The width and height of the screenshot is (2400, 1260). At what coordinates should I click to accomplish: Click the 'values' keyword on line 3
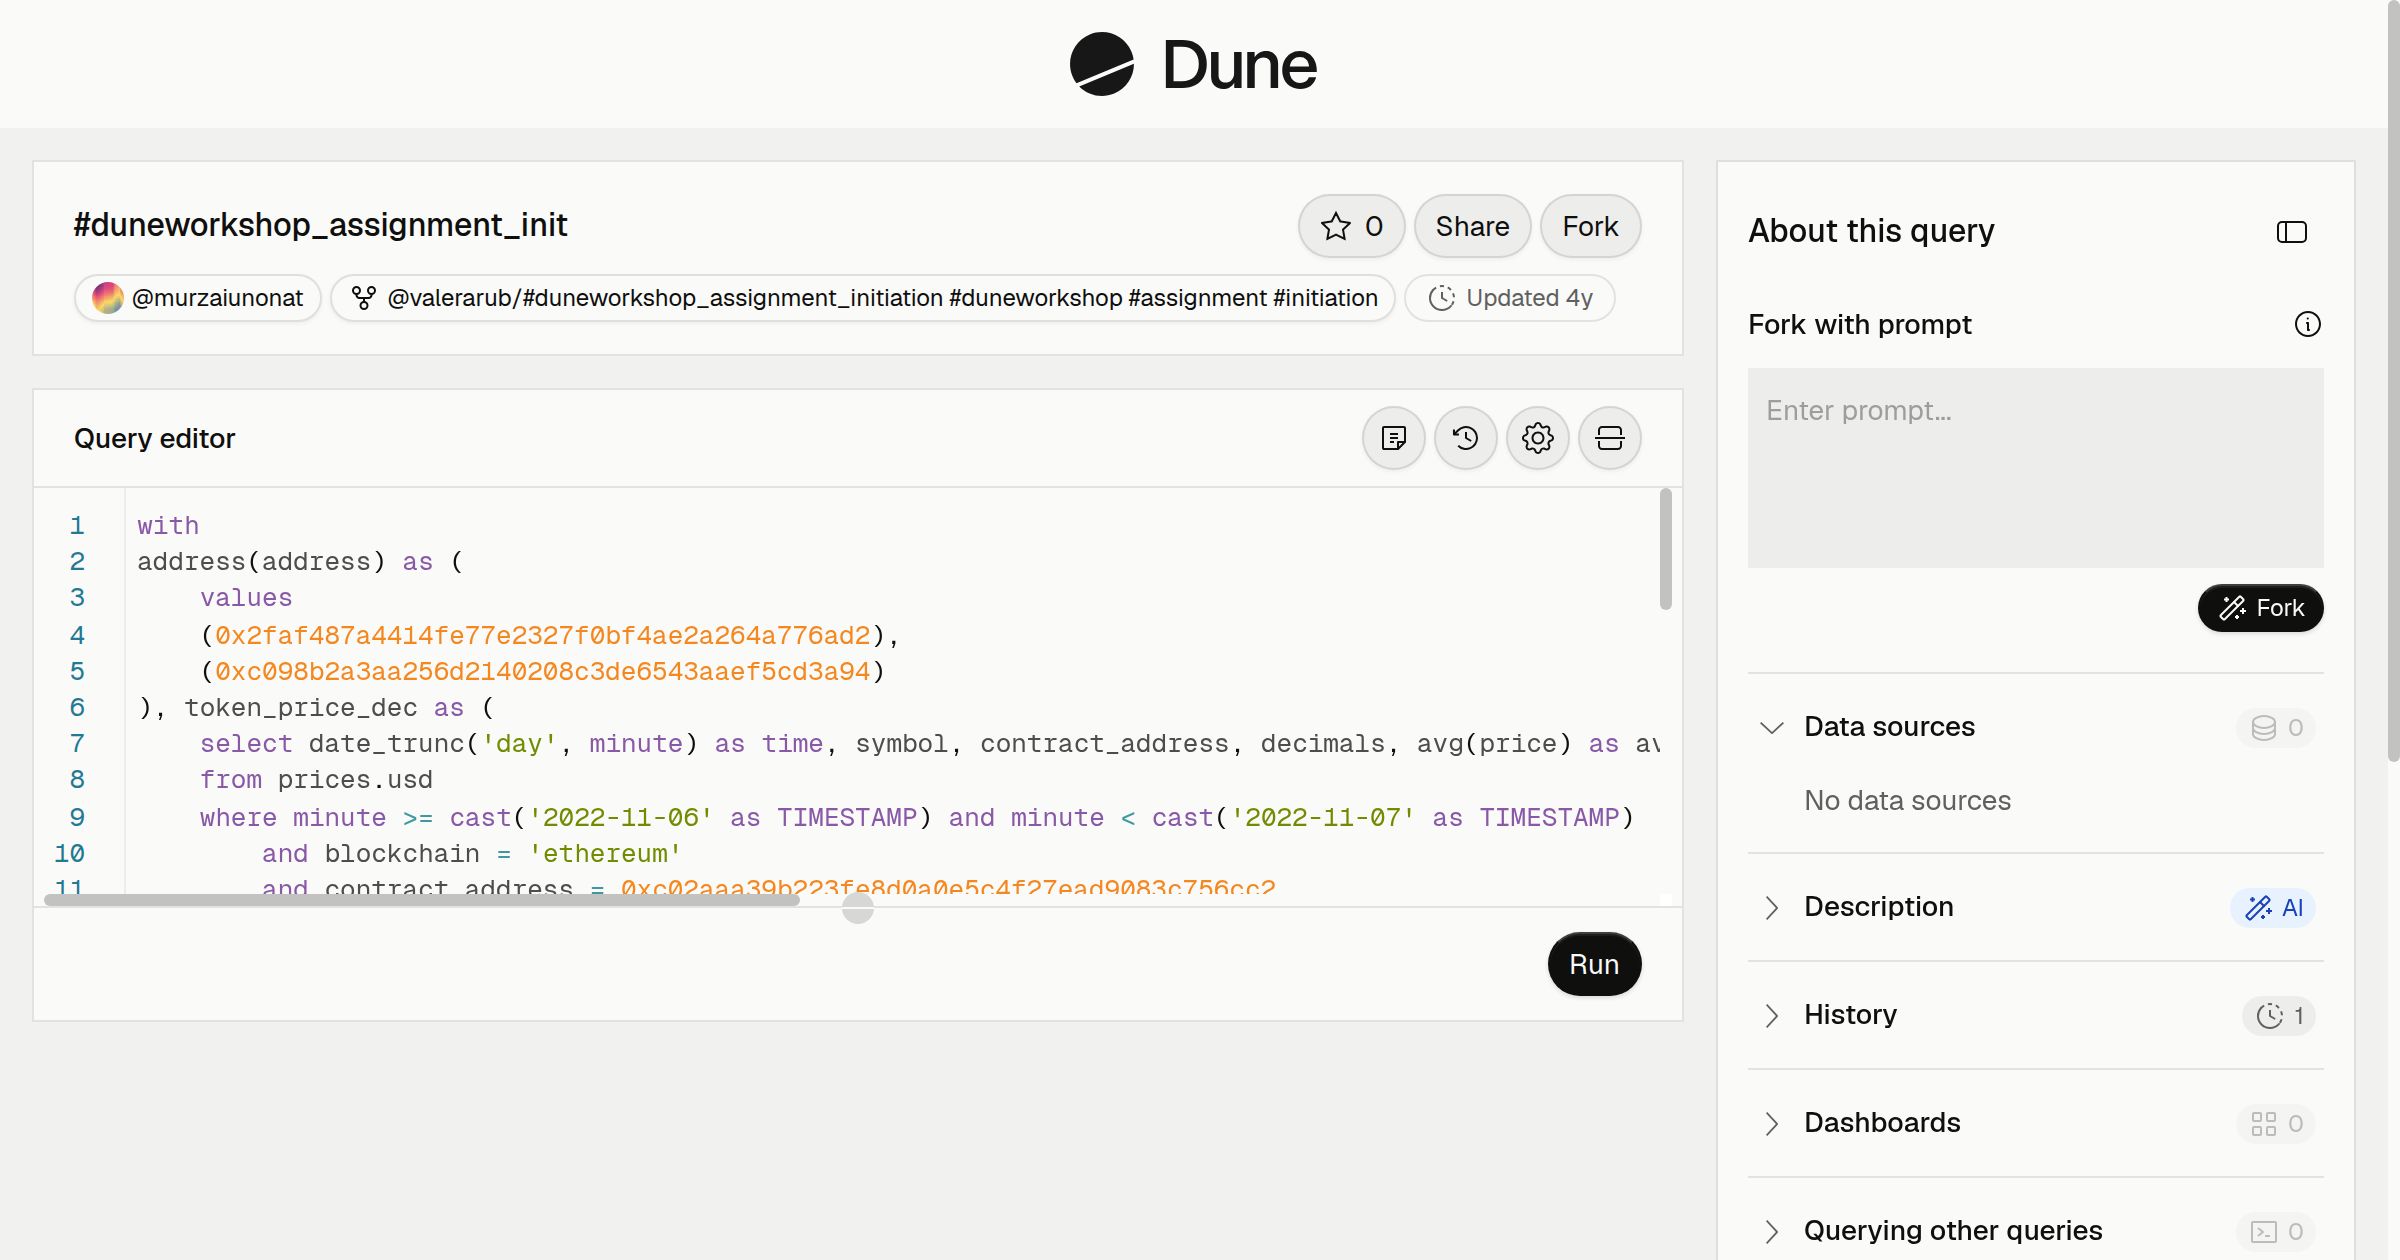pyautogui.click(x=246, y=597)
